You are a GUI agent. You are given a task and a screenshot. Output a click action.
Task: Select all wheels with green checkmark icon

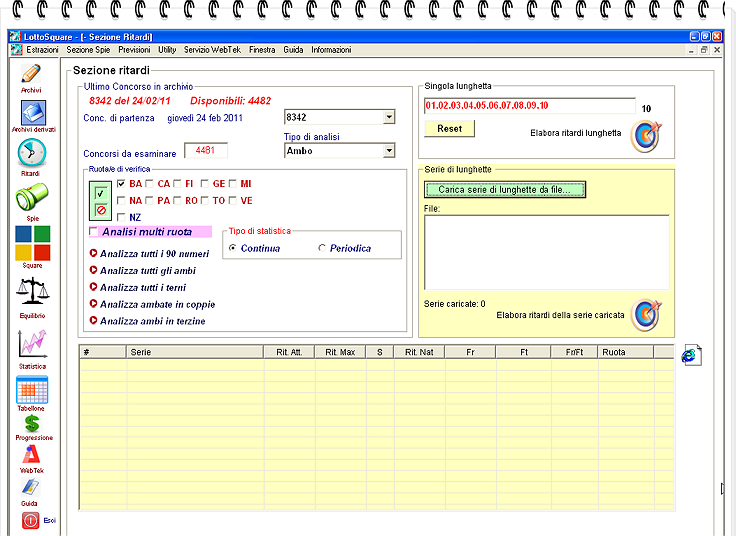coord(101,193)
